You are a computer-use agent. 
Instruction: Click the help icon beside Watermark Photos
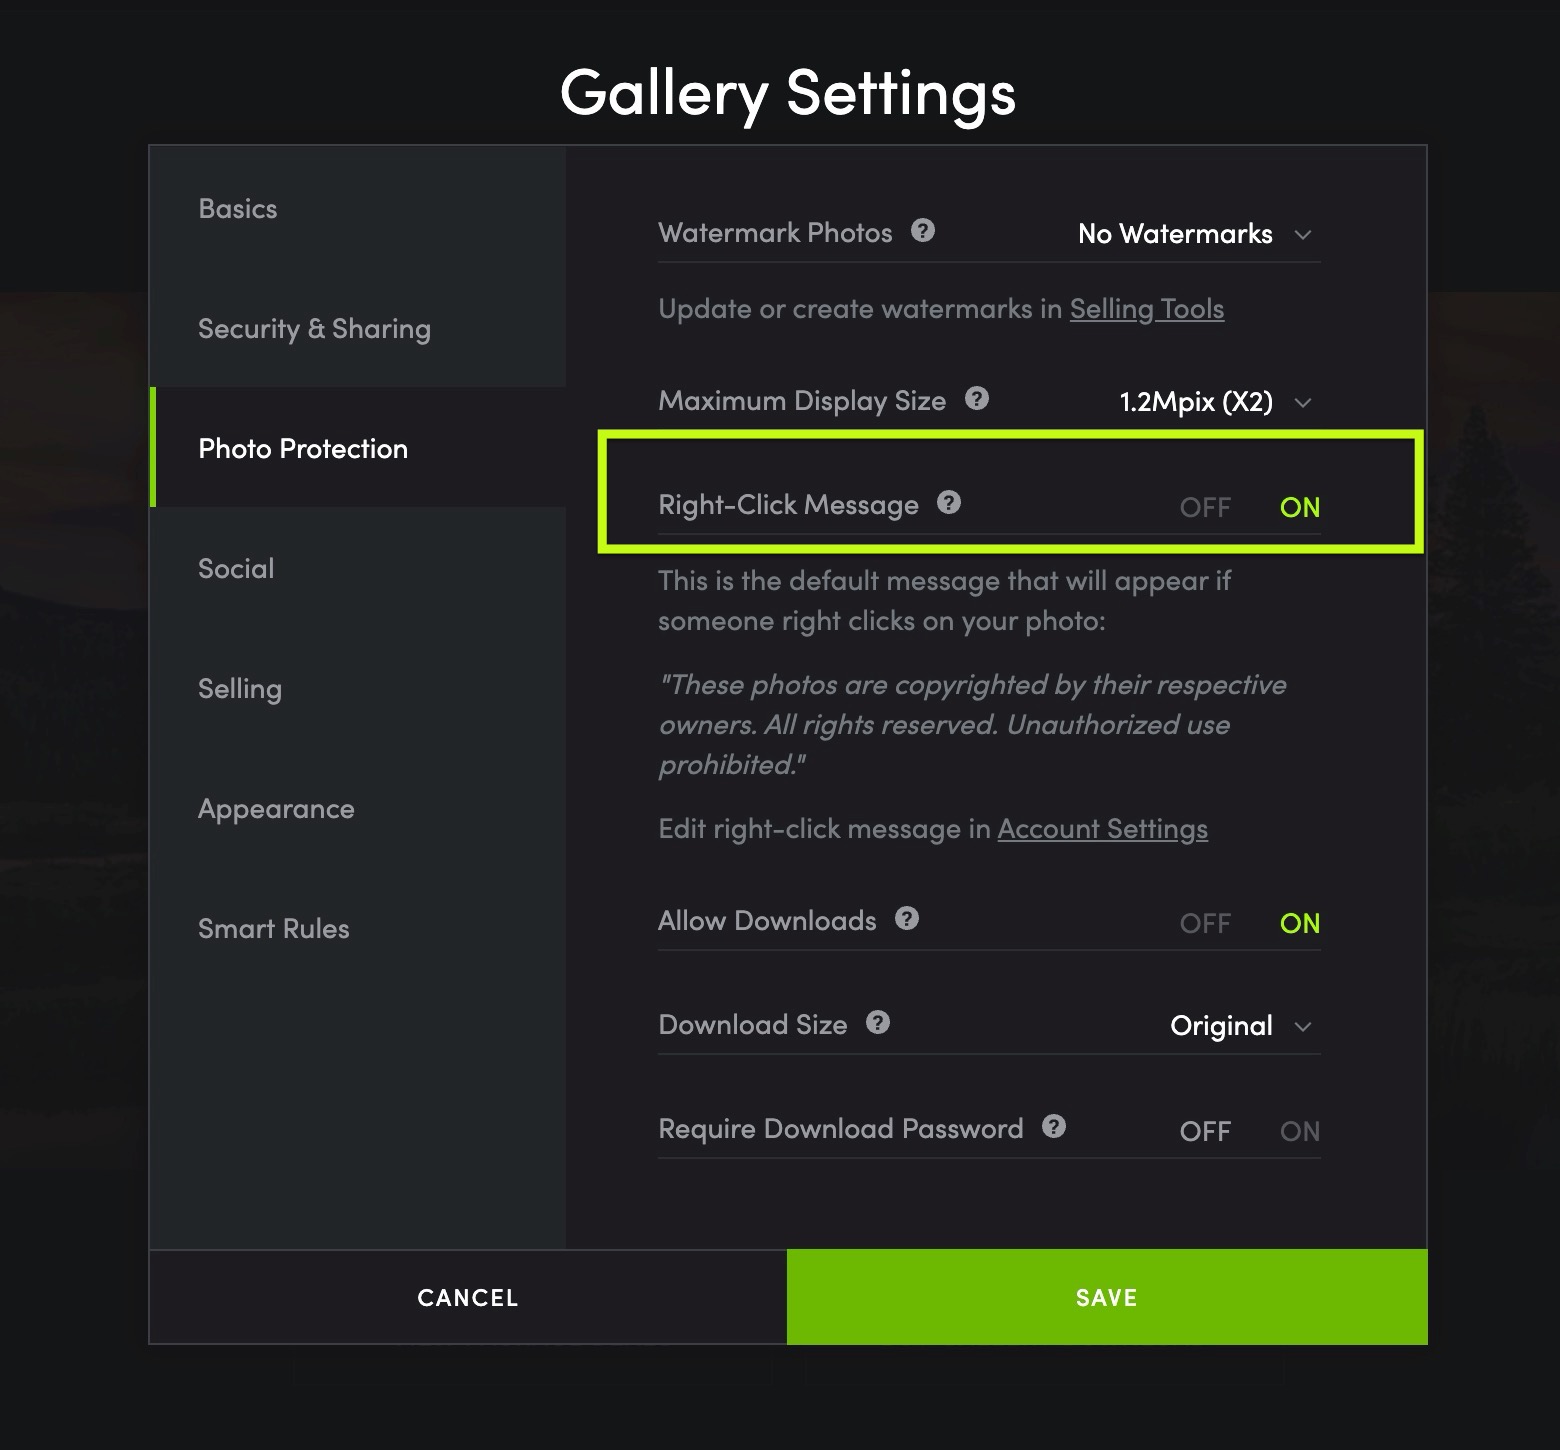pyautogui.click(x=923, y=231)
